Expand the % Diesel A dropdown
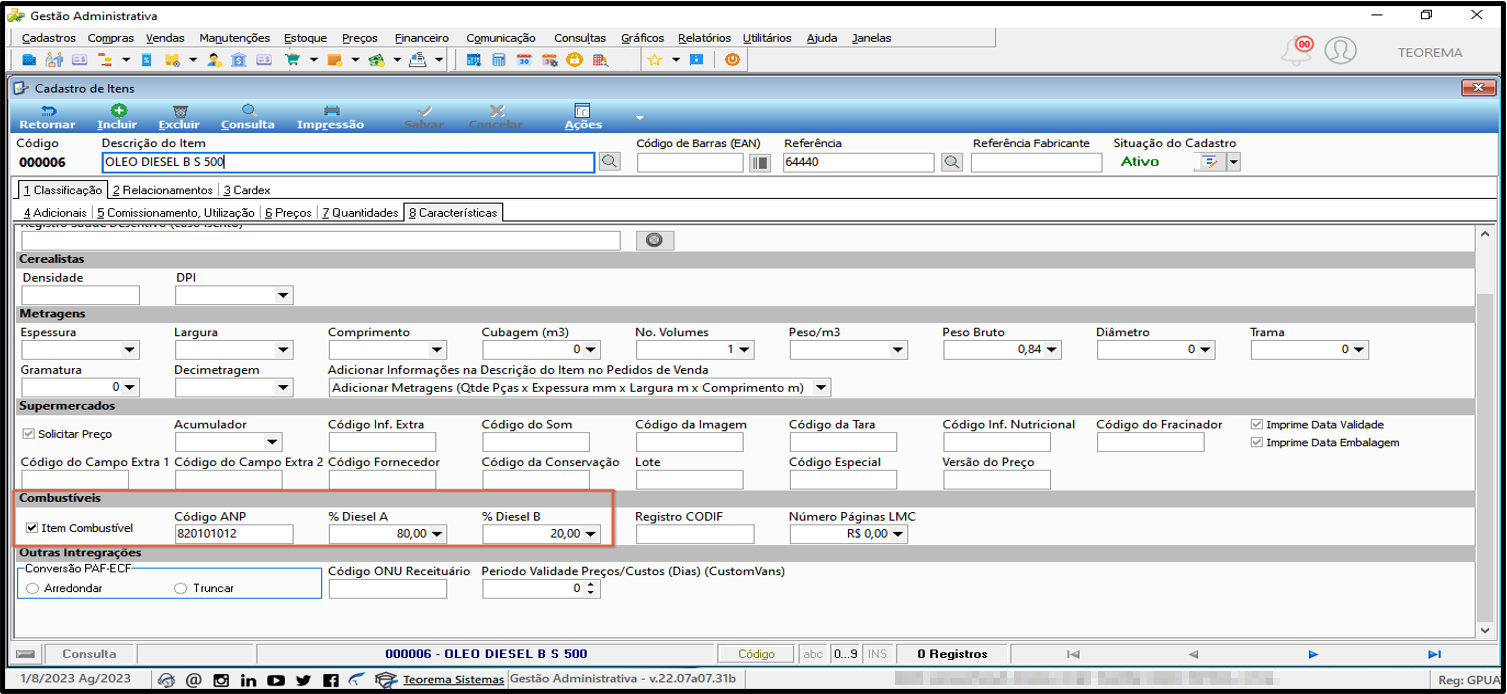The height and width of the screenshot is (694, 1507). (437, 535)
